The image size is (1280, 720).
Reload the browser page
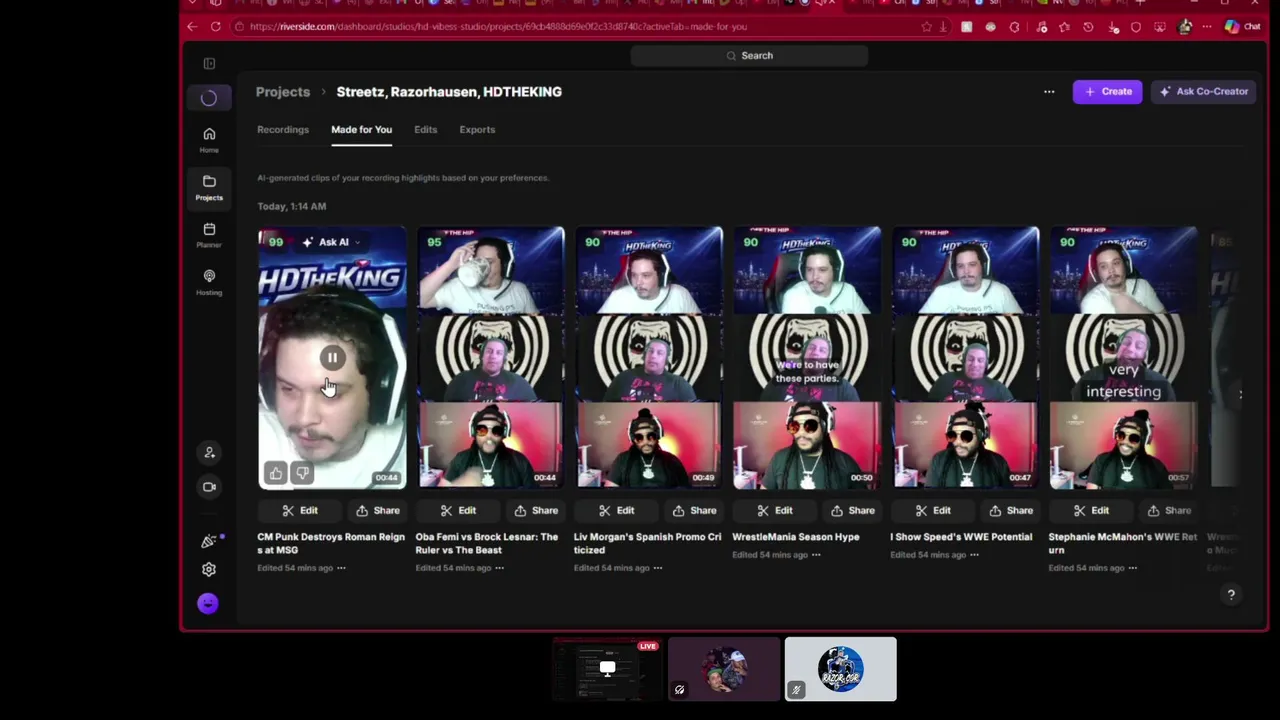[x=216, y=27]
